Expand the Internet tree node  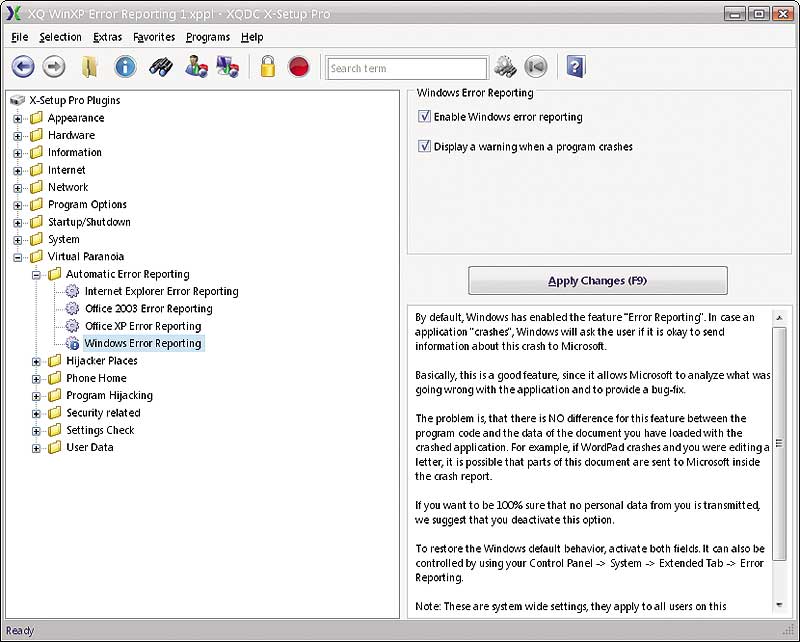(x=17, y=170)
